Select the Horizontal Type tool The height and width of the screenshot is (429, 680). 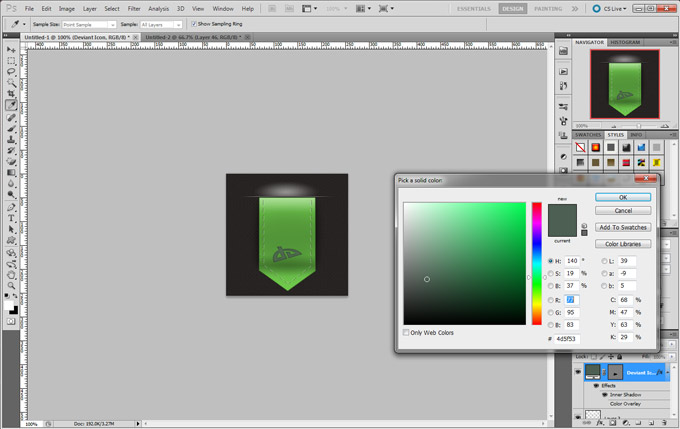(12, 217)
